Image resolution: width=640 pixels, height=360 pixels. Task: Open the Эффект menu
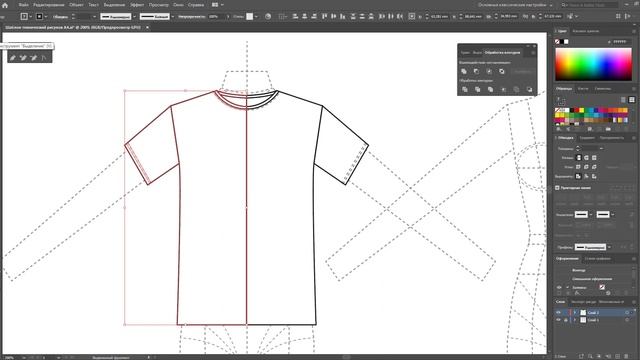pyautogui.click(x=137, y=5)
